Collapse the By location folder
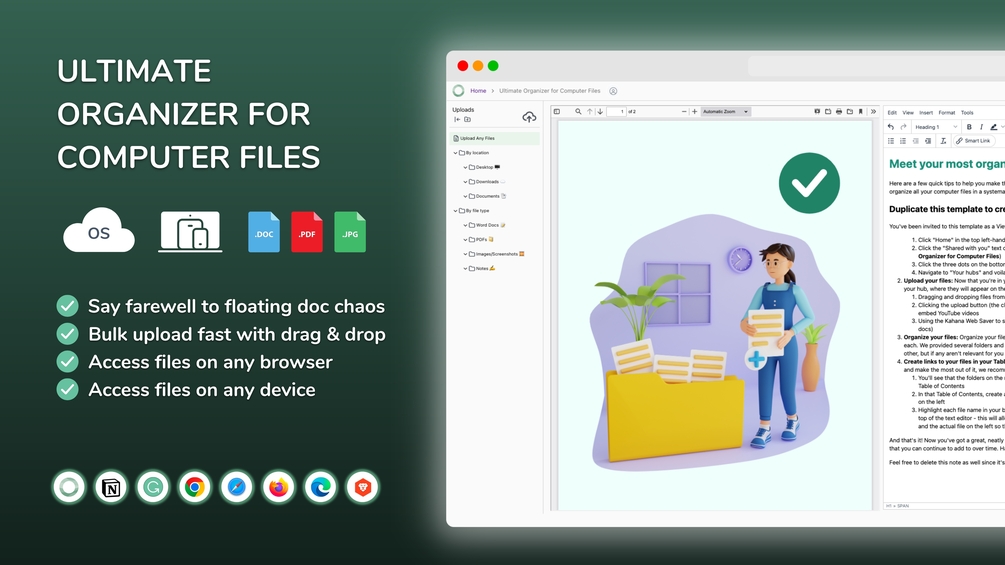This screenshot has width=1005, height=565. point(456,153)
